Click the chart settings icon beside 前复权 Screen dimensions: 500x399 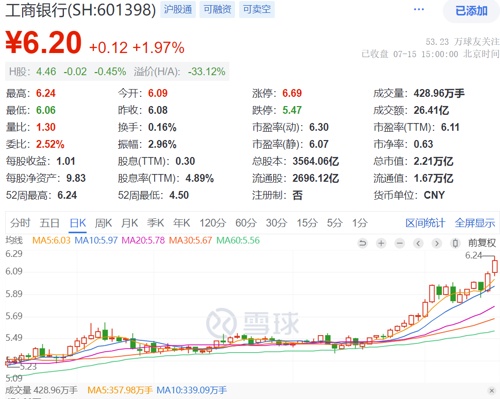pyautogui.click(x=455, y=243)
